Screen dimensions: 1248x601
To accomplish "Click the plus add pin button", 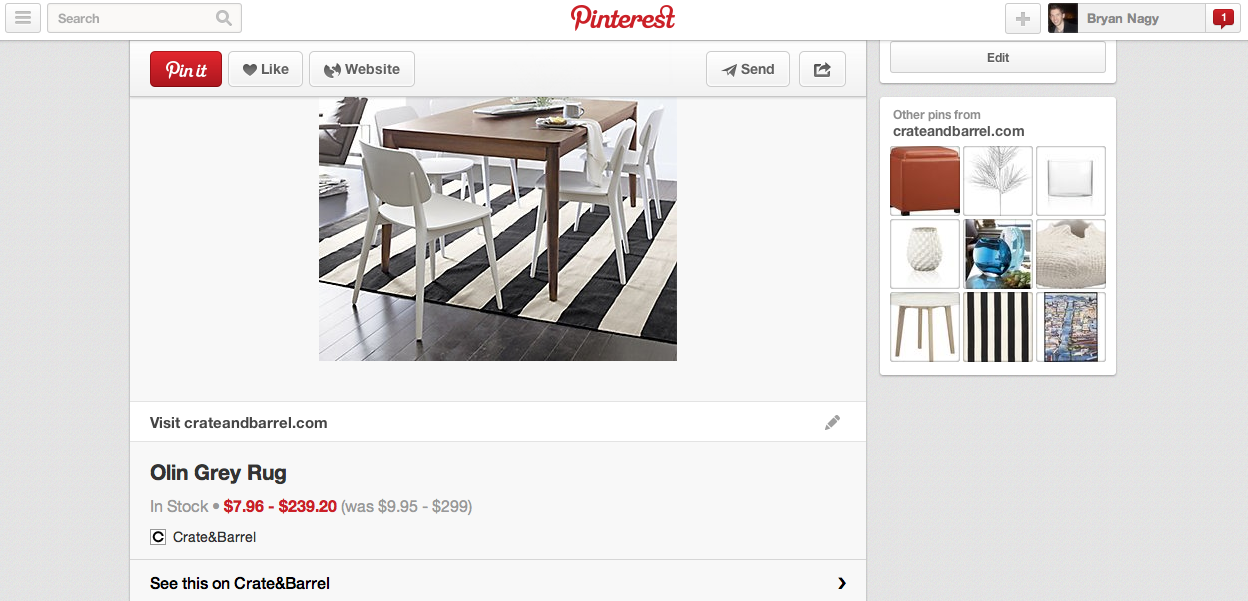I will coord(1022,18).
